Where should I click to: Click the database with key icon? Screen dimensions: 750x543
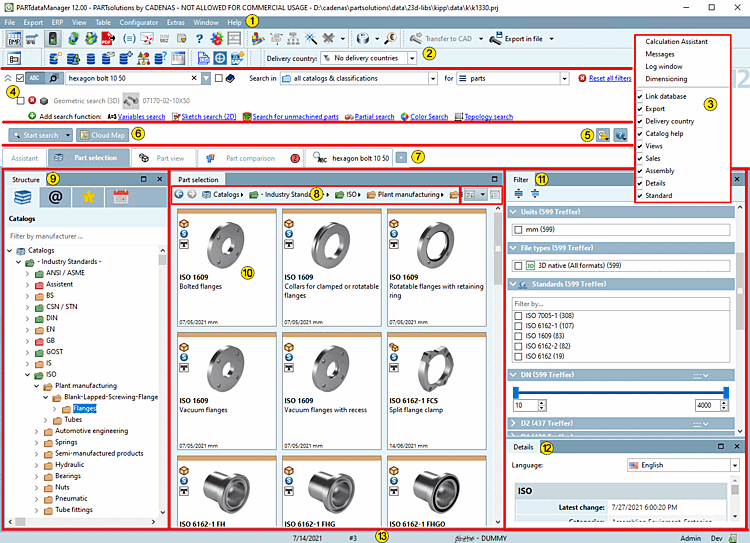[x=55, y=58]
